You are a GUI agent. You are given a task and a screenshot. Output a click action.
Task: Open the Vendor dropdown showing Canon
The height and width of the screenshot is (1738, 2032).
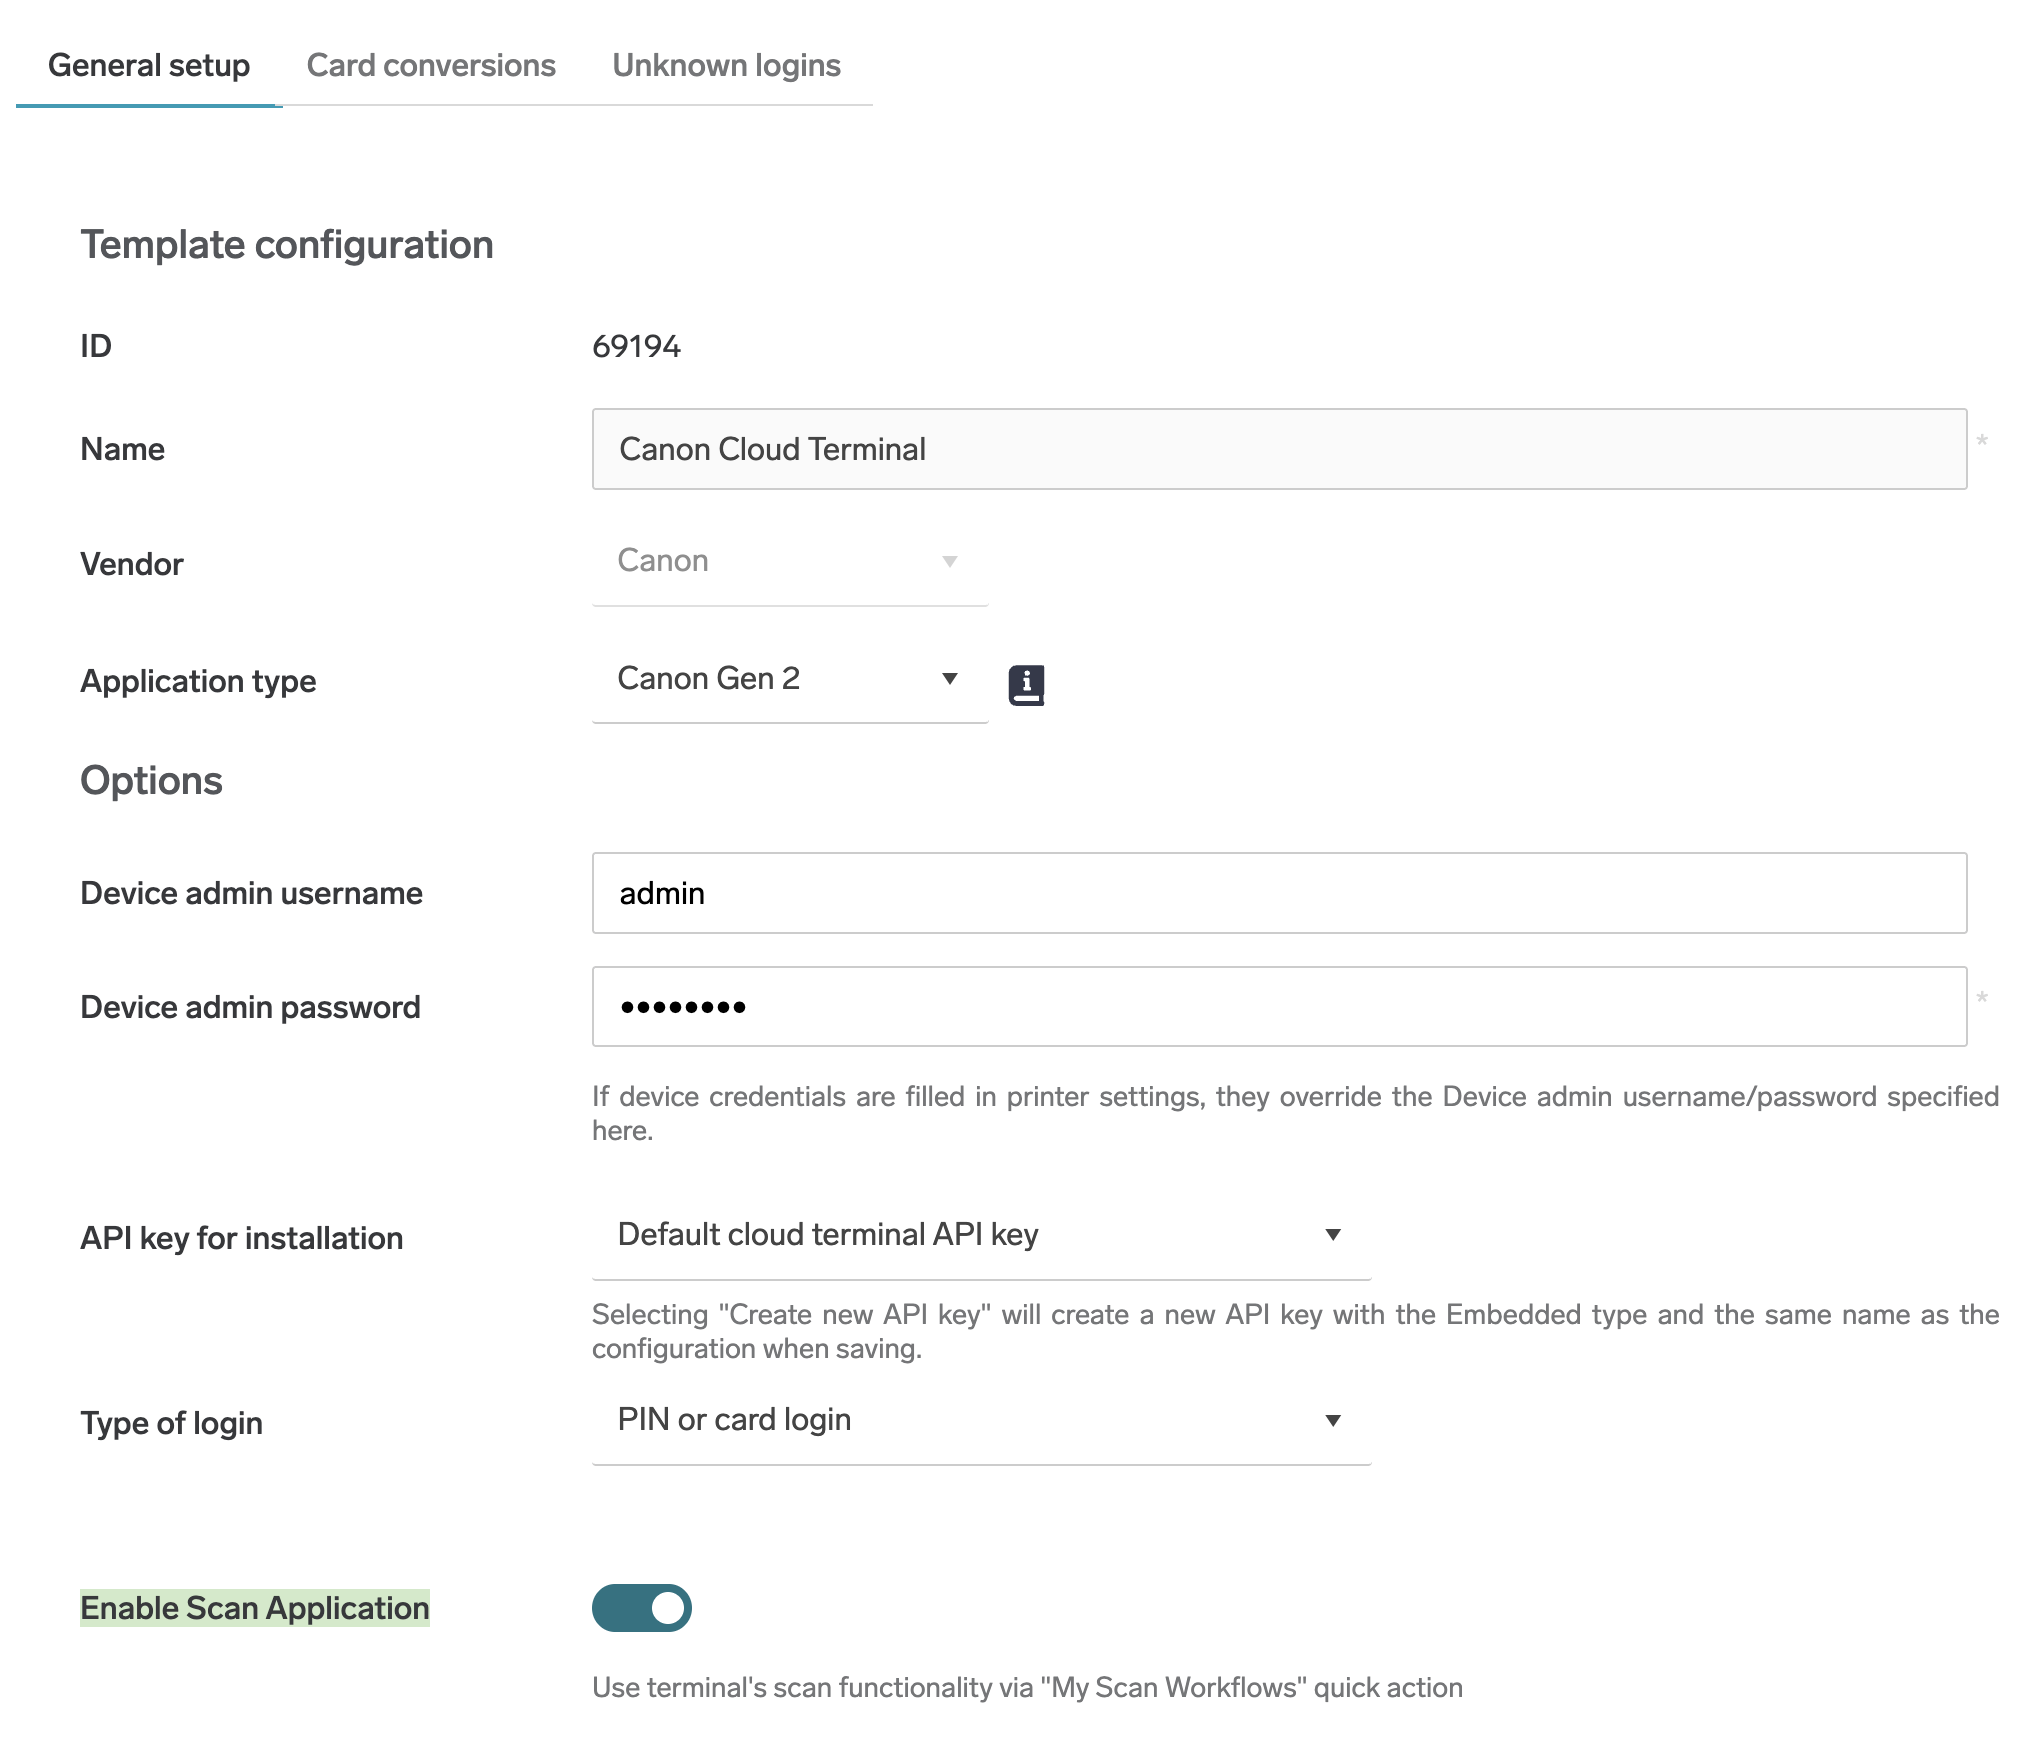790,561
